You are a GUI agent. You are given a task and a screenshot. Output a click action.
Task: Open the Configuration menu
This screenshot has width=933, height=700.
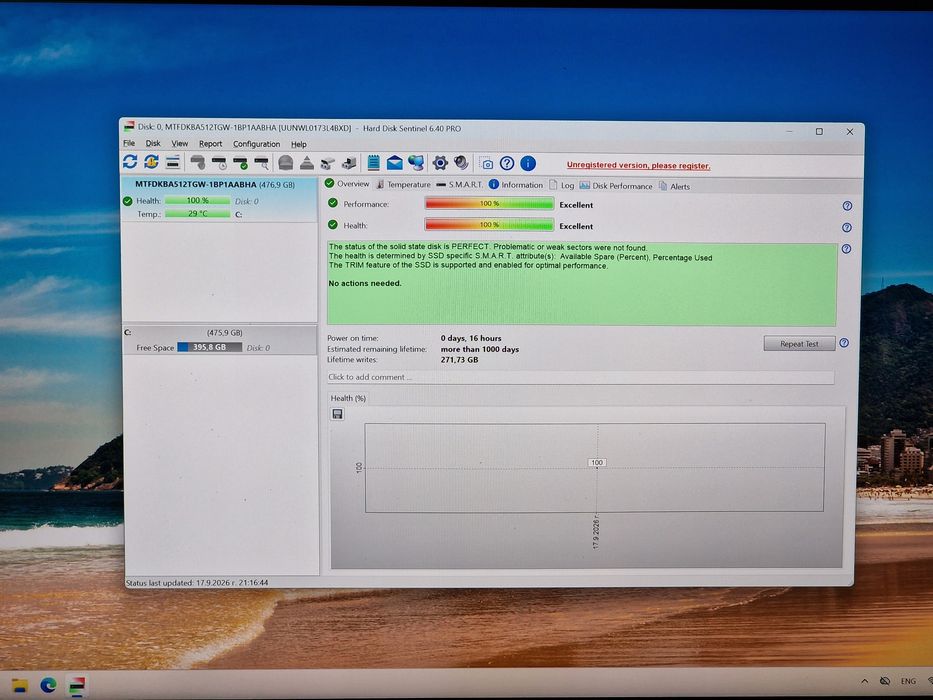(256, 144)
